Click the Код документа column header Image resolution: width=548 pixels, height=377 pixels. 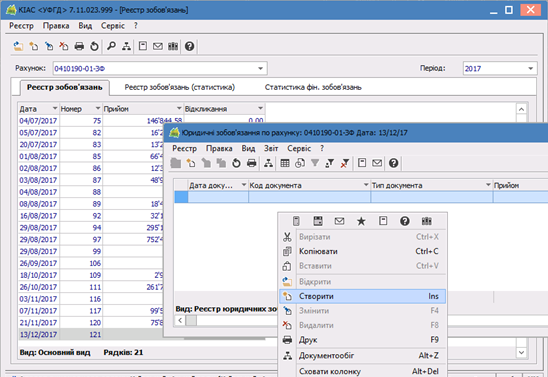[309, 185]
